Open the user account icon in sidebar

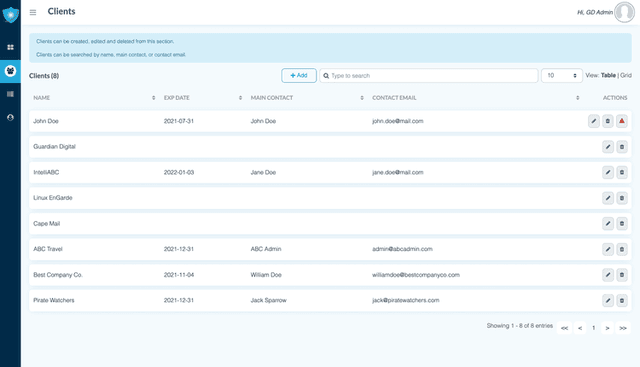10,118
